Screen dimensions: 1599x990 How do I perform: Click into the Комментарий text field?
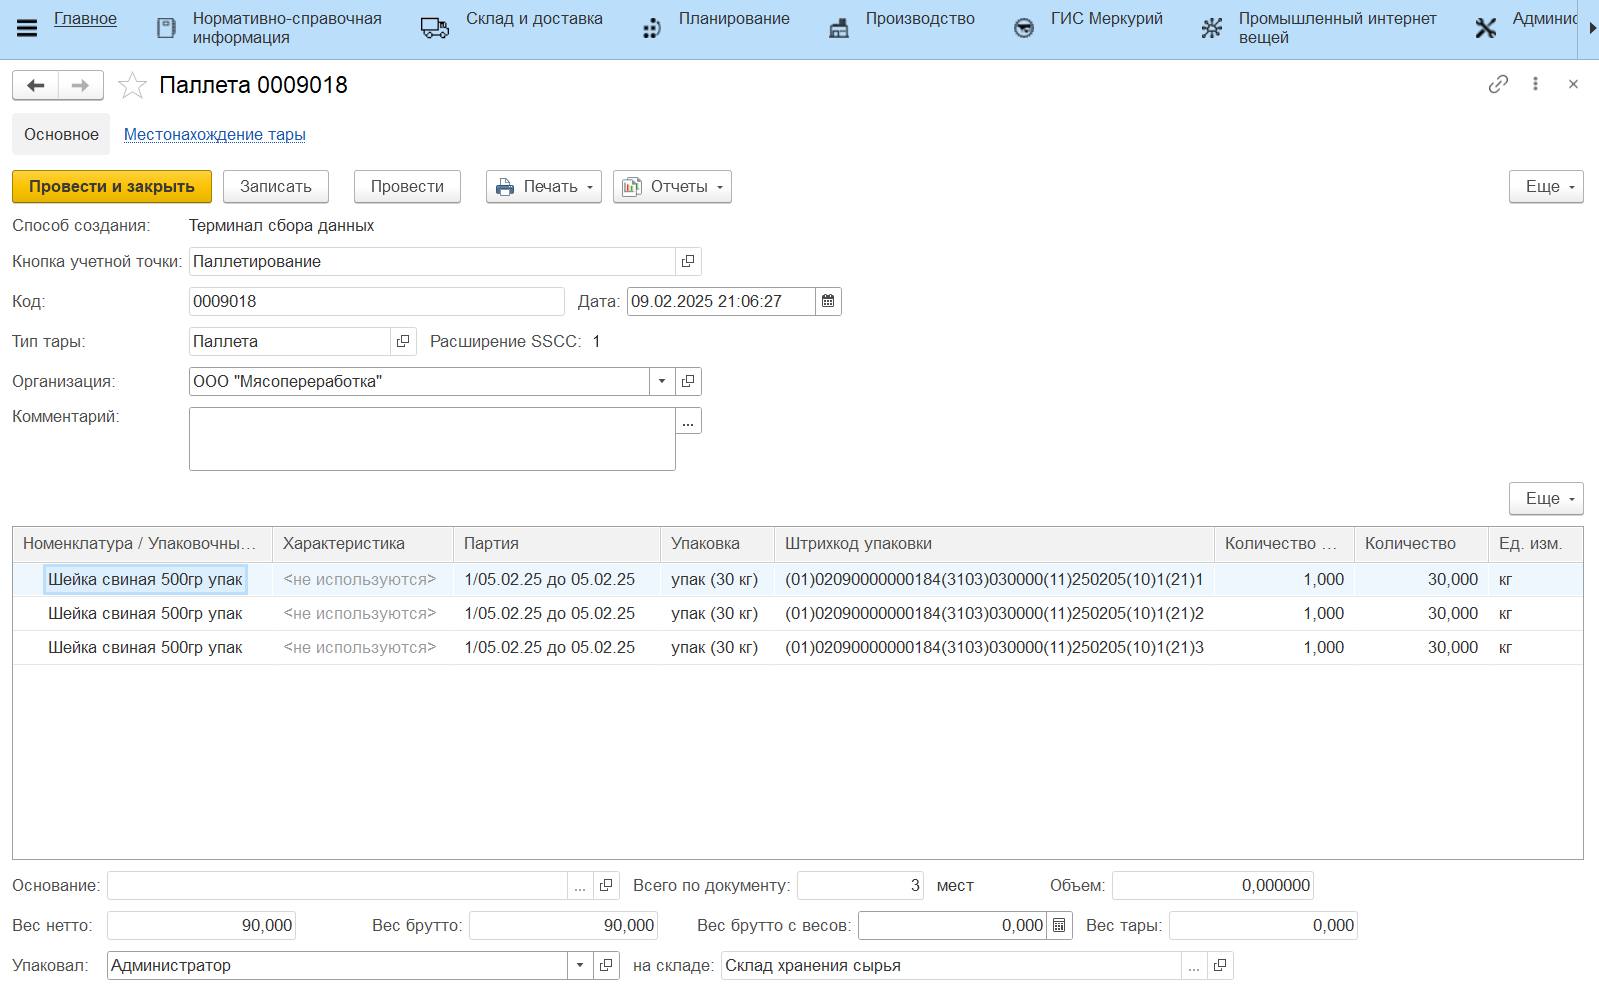431,439
